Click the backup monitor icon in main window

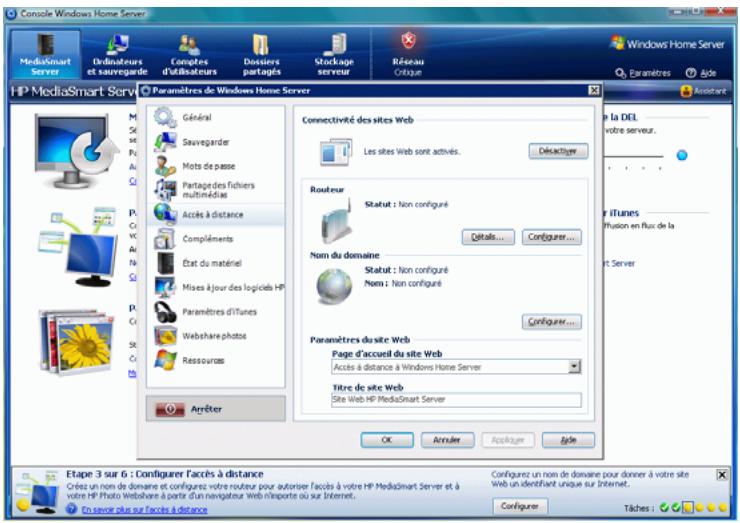(x=76, y=151)
